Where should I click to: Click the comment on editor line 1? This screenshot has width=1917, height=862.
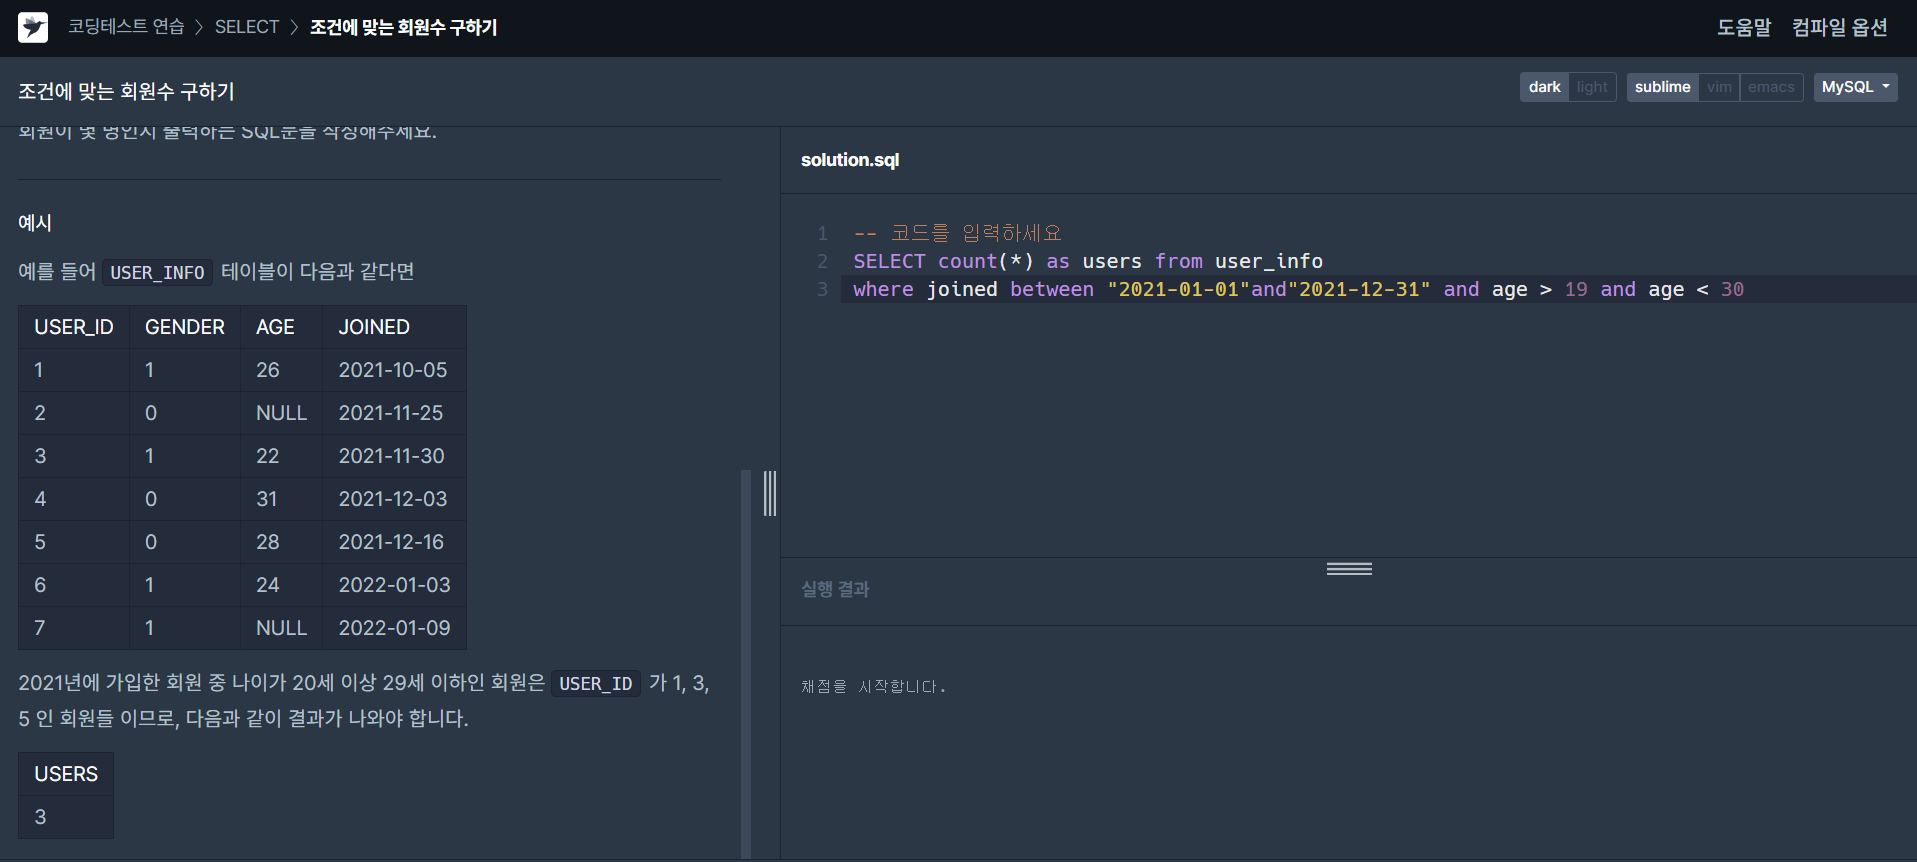click(957, 233)
